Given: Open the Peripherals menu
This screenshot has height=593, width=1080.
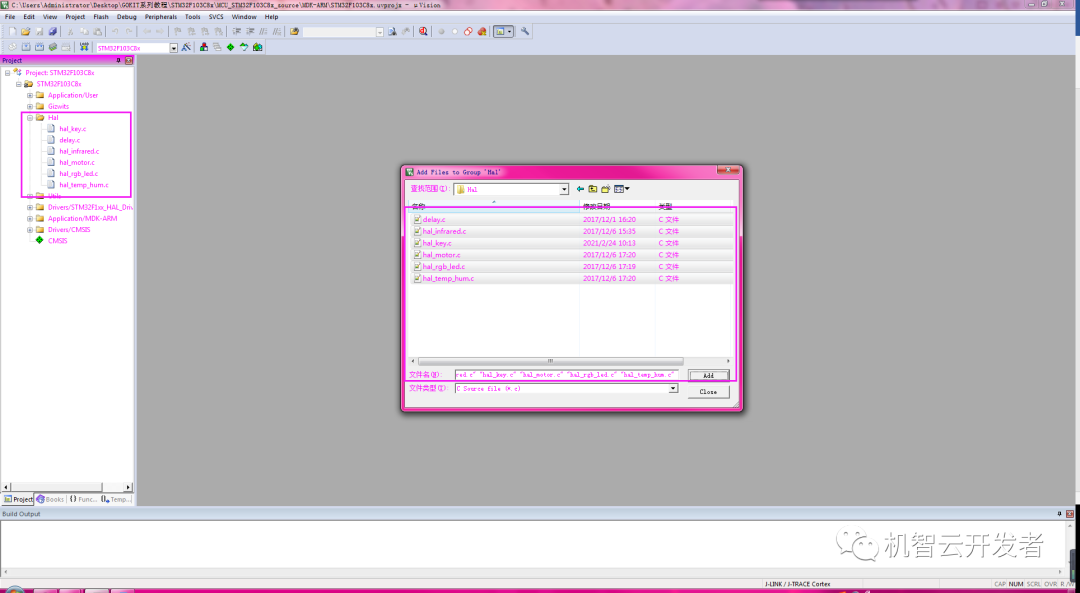Looking at the screenshot, I should tap(161, 16).
